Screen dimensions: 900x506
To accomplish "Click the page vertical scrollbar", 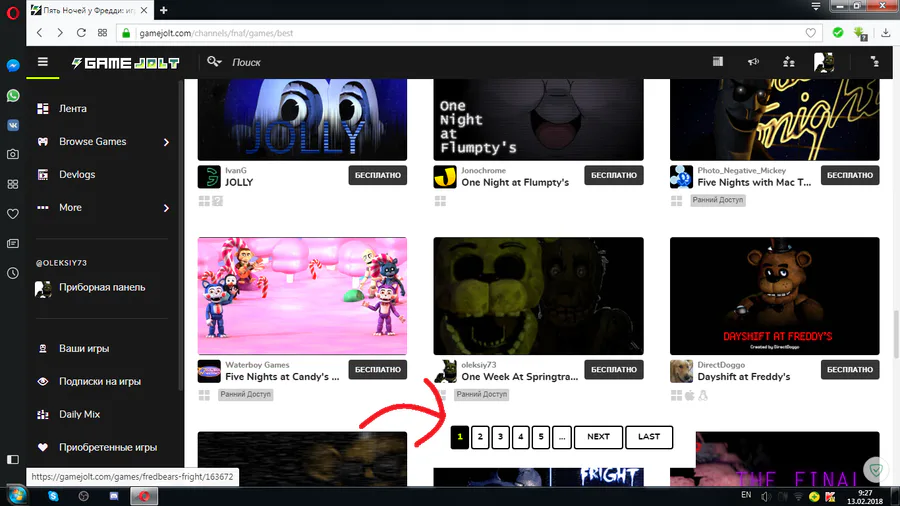I will [x=896, y=335].
